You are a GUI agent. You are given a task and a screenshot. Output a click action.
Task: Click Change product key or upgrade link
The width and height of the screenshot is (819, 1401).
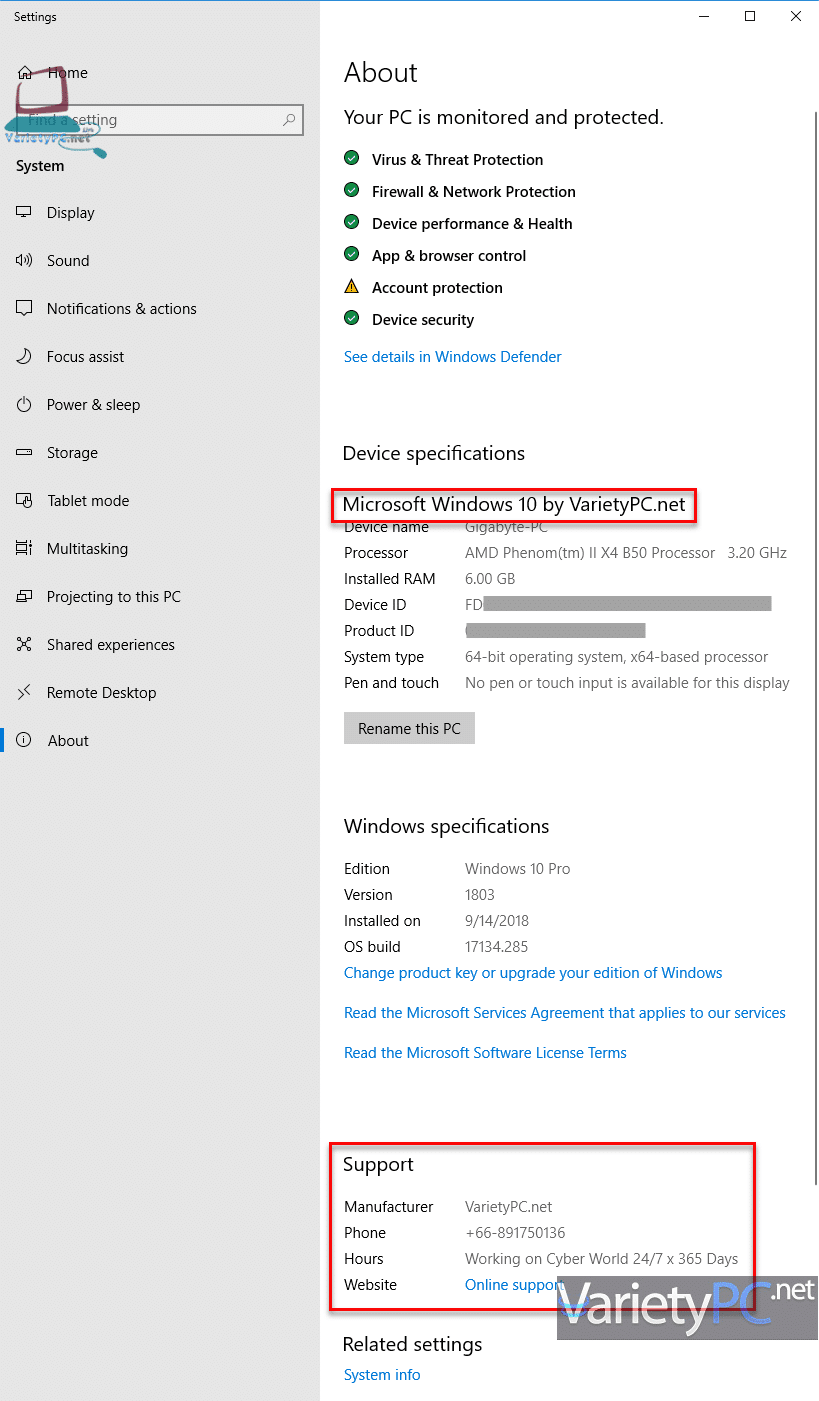(533, 973)
